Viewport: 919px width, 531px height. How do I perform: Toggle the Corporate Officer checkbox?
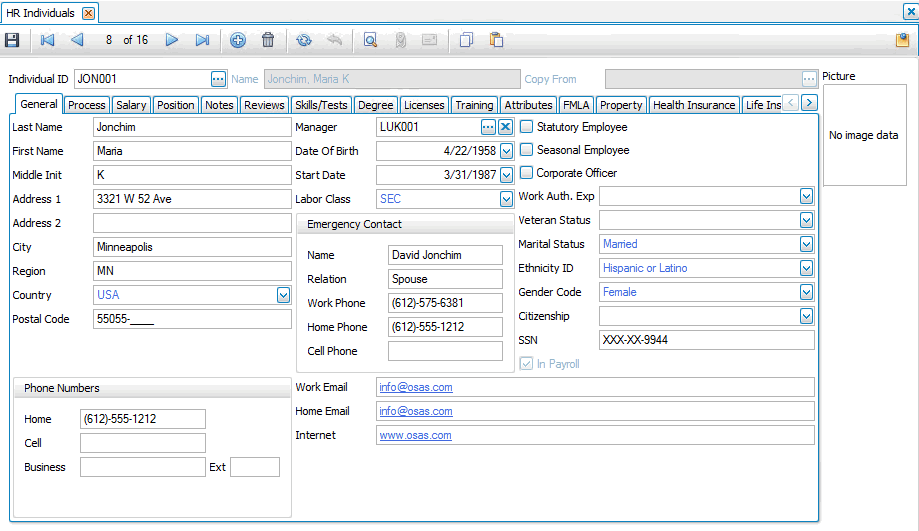526,173
